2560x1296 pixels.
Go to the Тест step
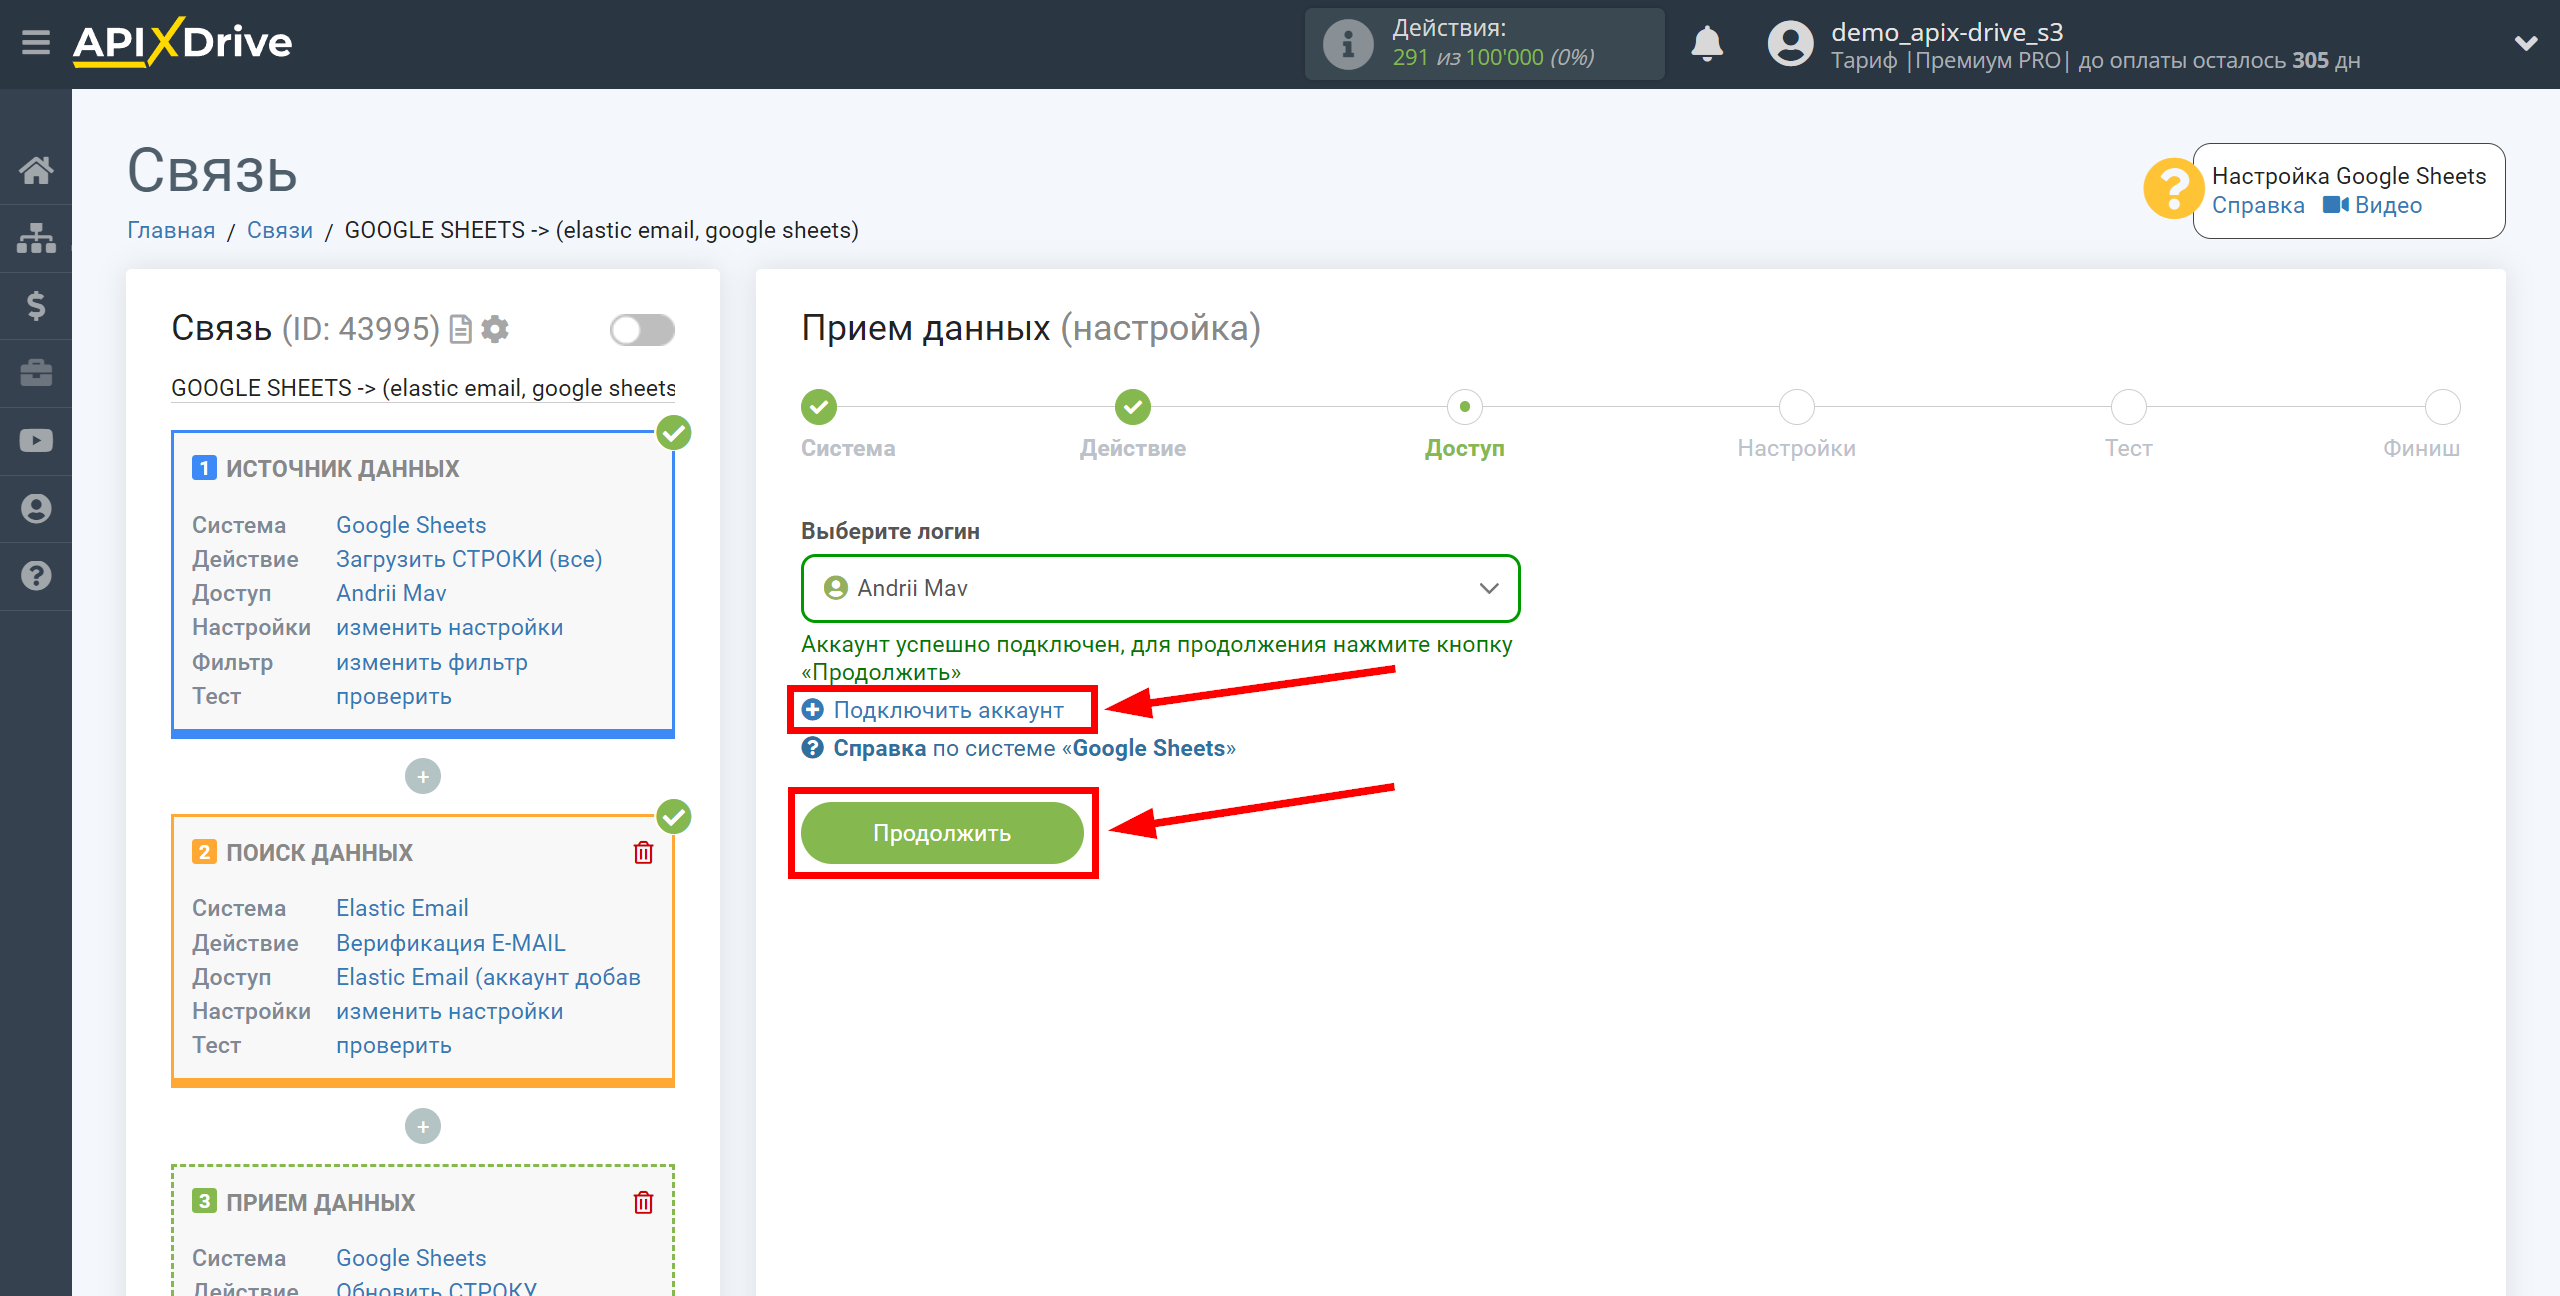(x=2129, y=407)
